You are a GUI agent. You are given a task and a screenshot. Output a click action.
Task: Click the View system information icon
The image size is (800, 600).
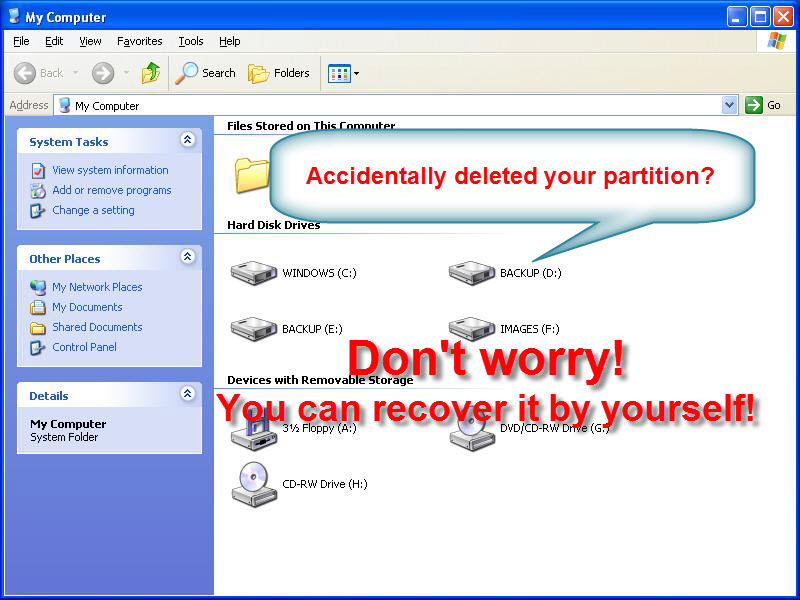[38, 170]
